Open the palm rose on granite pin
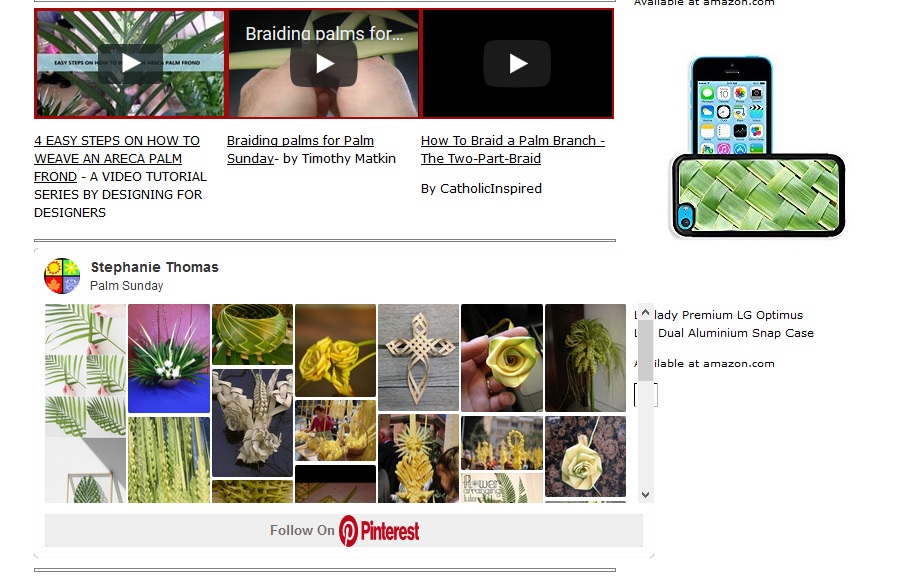908x588 pixels. 585,456
